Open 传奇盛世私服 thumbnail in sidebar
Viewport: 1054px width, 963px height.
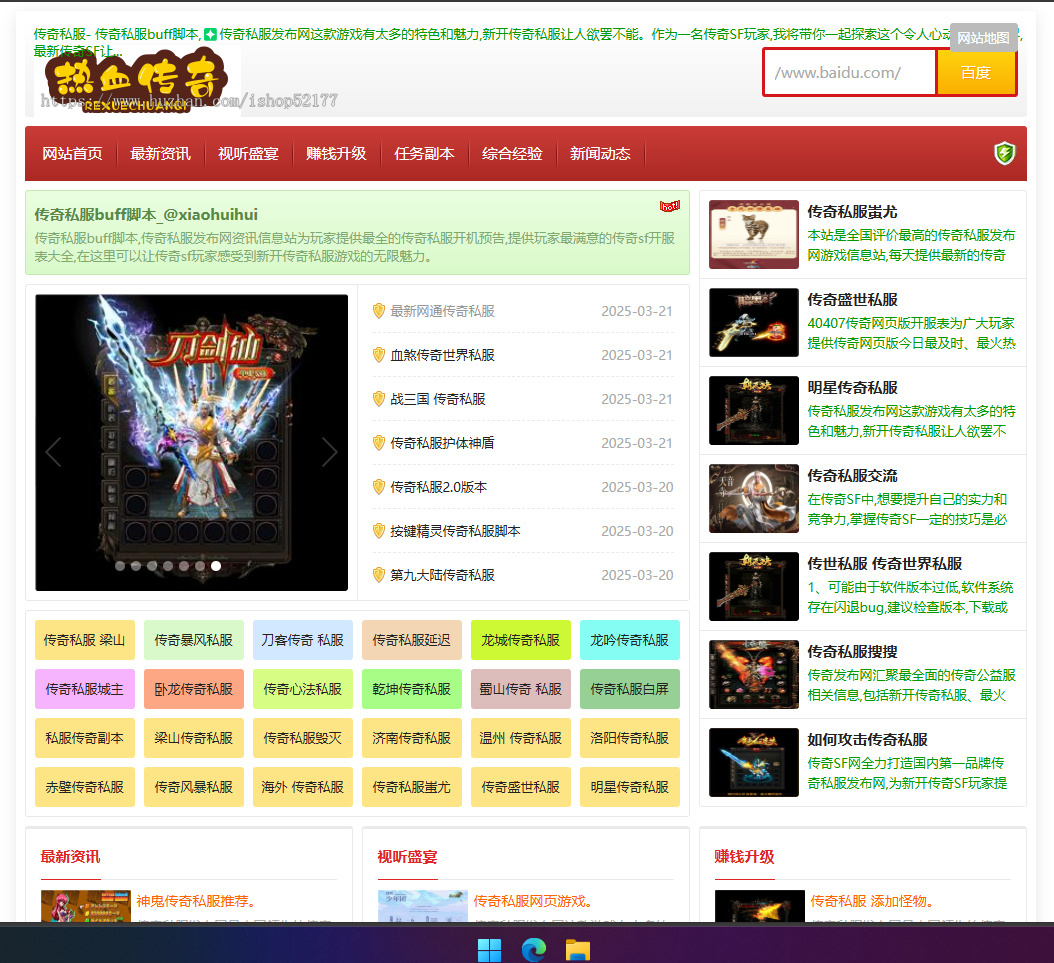point(754,323)
